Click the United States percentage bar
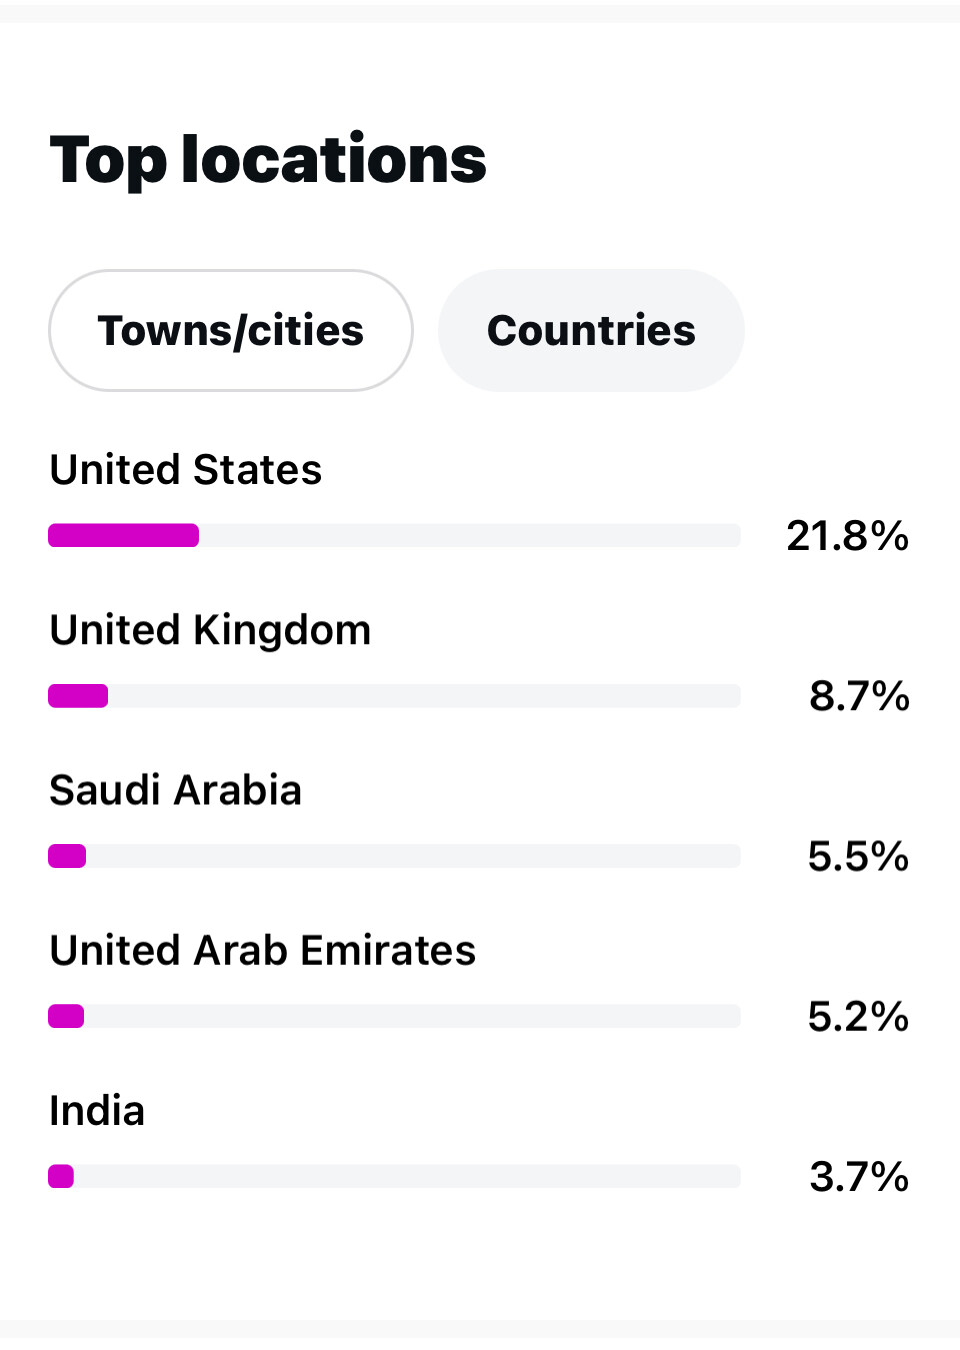The width and height of the screenshot is (960, 1350). [394, 536]
